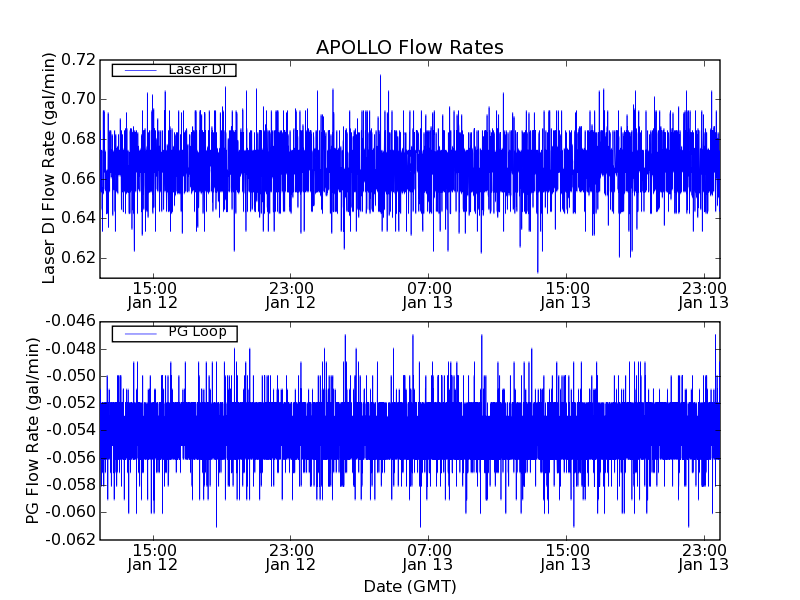Click the 15:00 Jan 13 label under the top plot
Image resolution: width=800 pixels, height=600 pixels.
[x=565, y=295]
